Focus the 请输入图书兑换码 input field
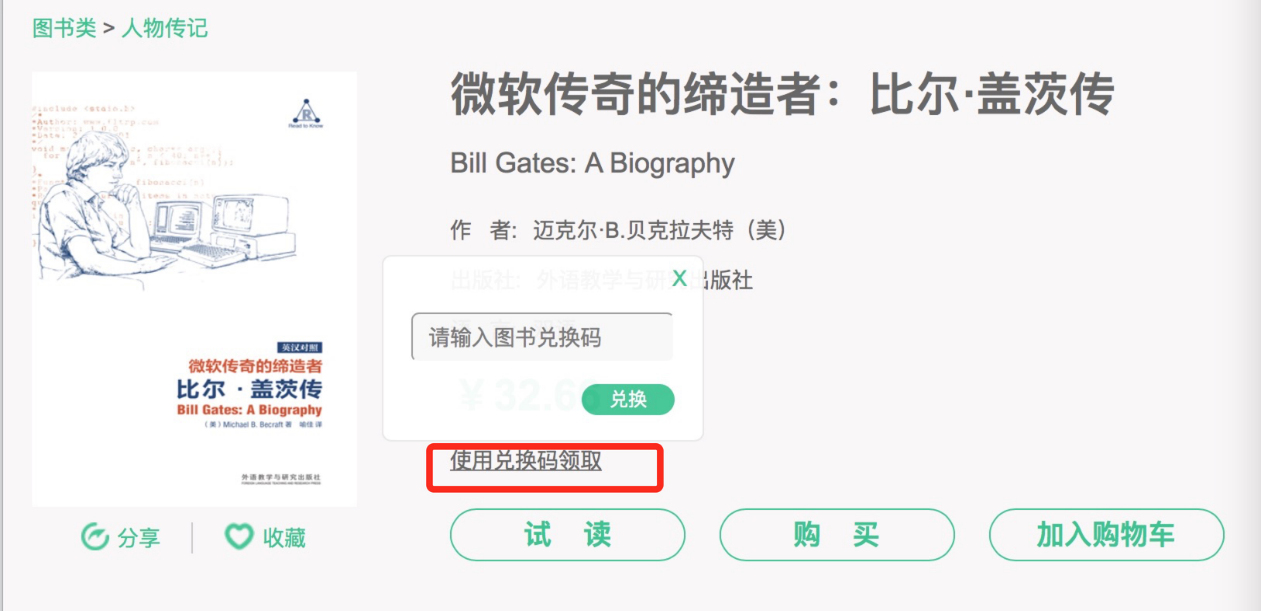 541,337
